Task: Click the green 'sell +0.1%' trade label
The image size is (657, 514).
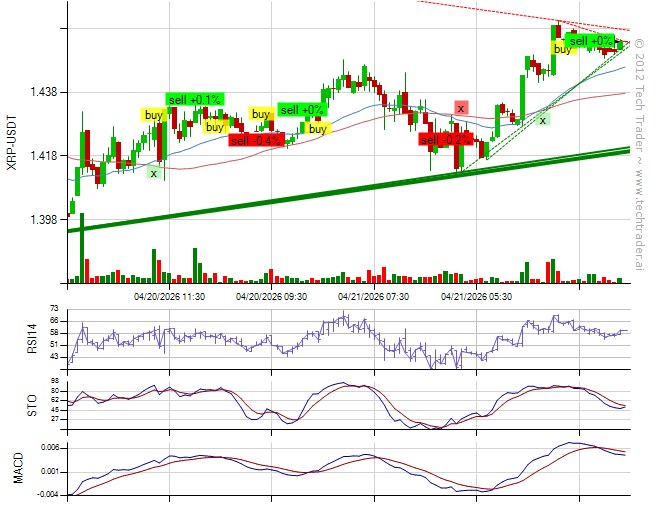Action: click(x=195, y=100)
